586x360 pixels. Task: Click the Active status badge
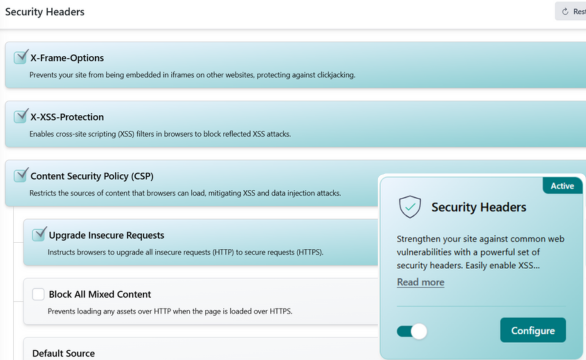click(x=562, y=186)
